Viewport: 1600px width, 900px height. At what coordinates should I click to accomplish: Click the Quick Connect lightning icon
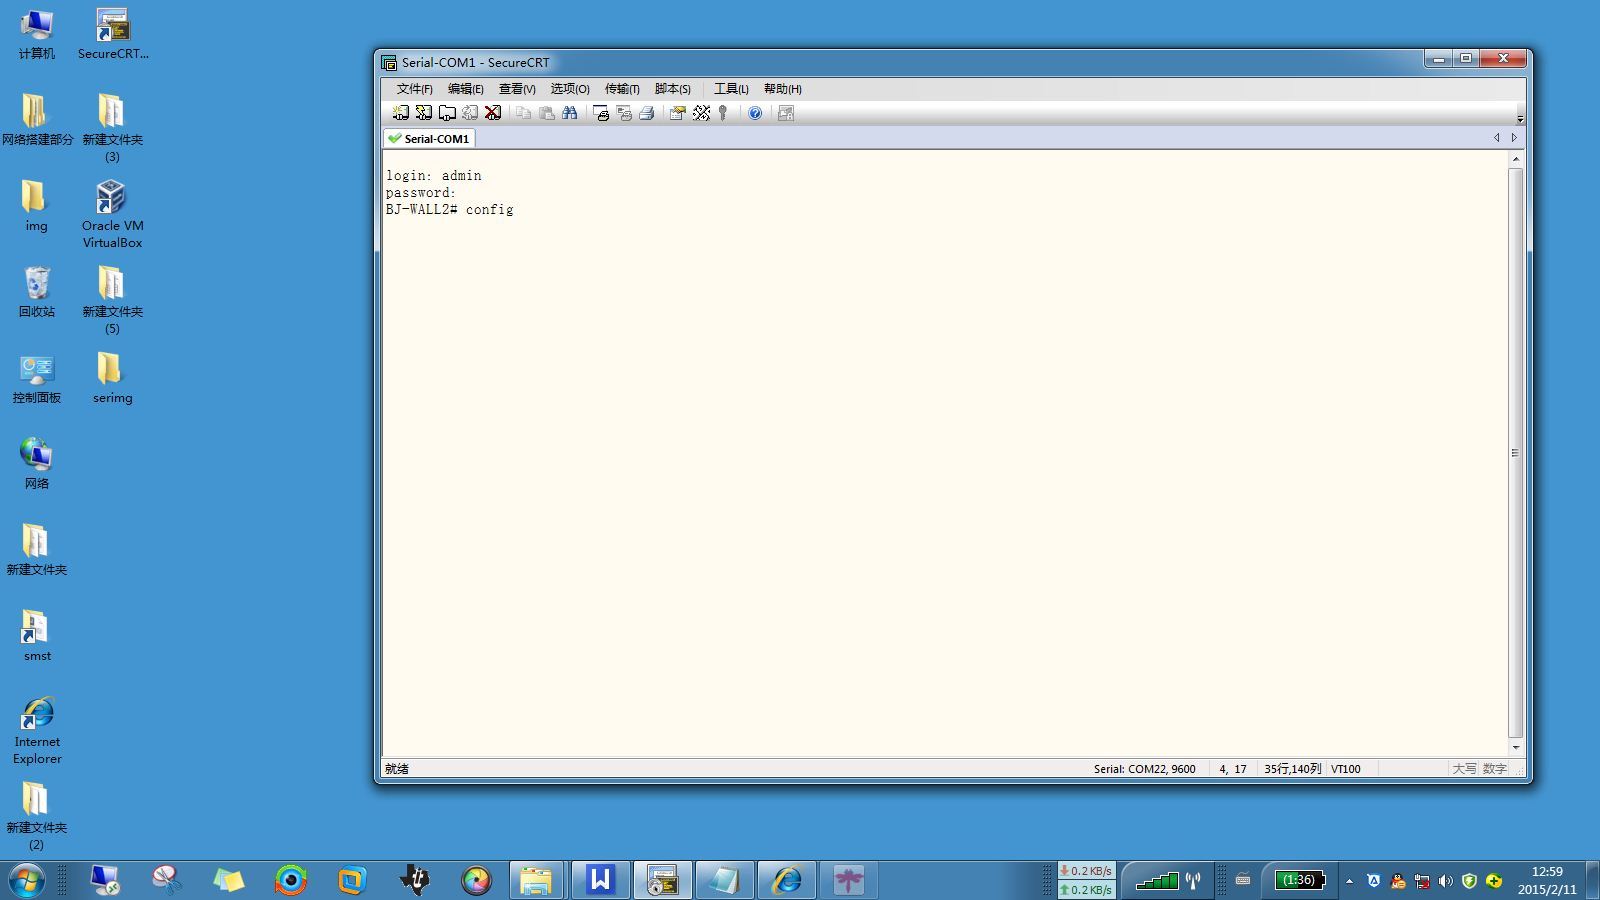tap(424, 113)
